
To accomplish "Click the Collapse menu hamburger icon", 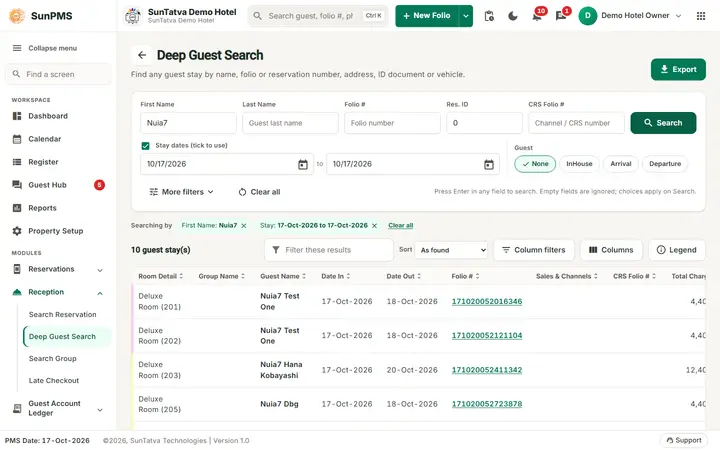I will coord(17,48).
